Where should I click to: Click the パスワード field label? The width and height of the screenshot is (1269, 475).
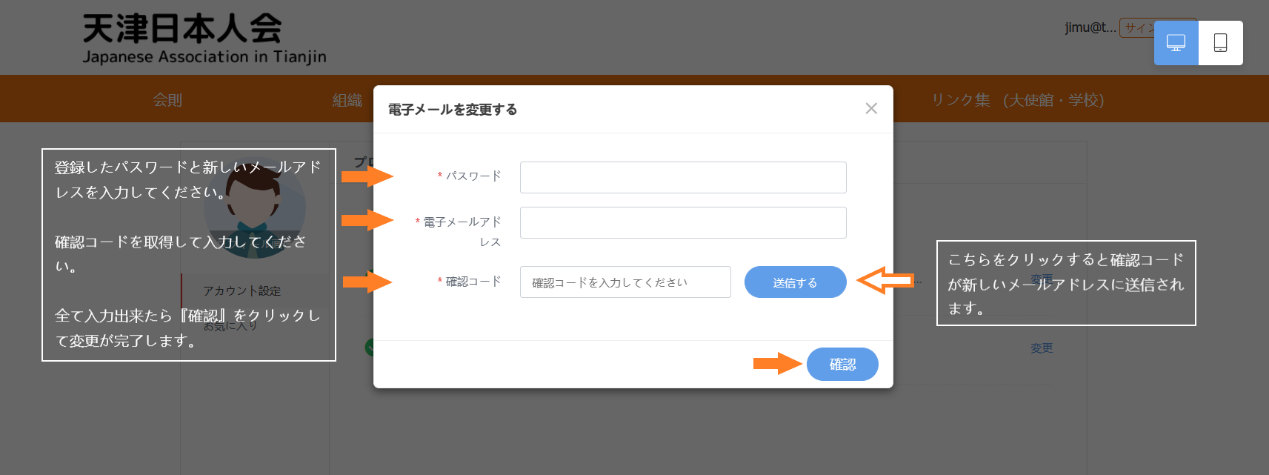[473, 176]
